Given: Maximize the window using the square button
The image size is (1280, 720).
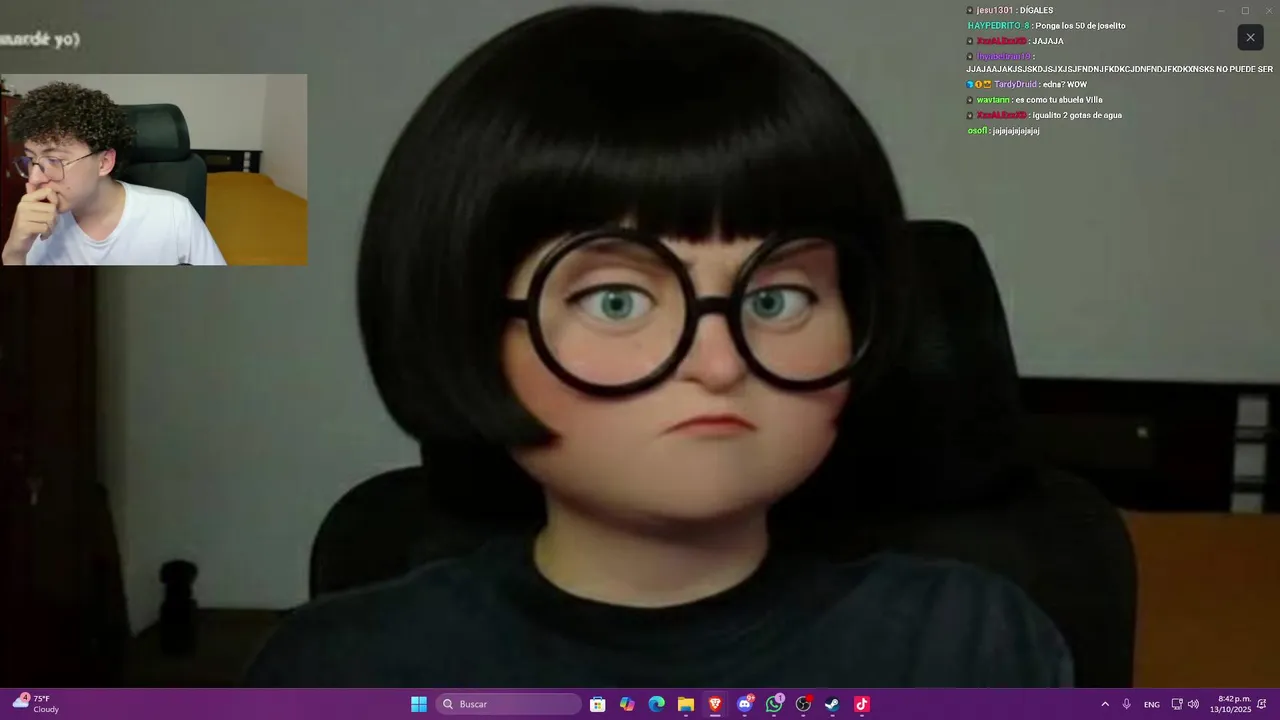Looking at the screenshot, I should [x=1245, y=11].
